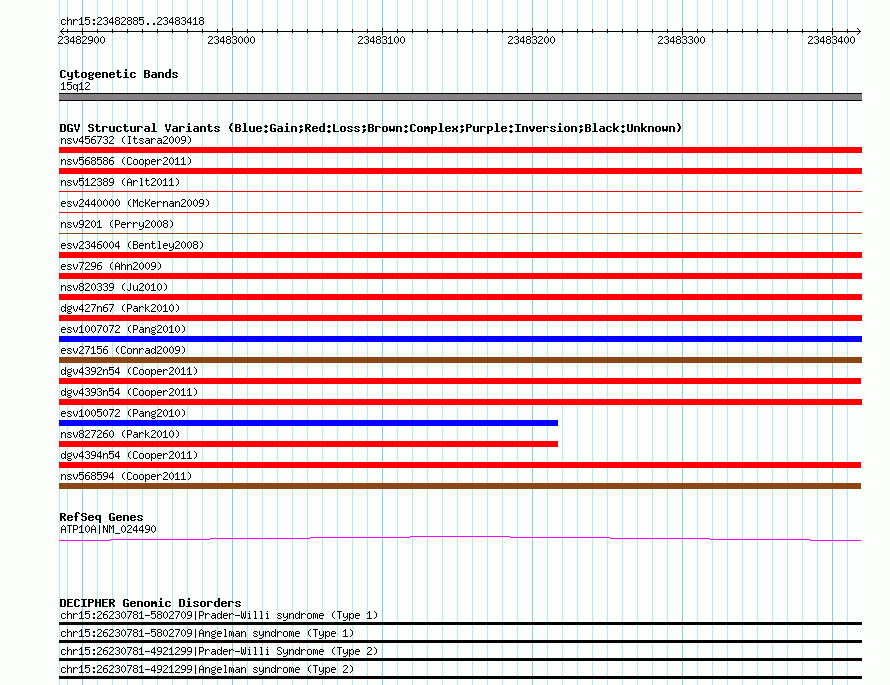Select the red bar below esv2346004 (Bentley2008)
Screen dimensions: 890x685
coord(460,255)
